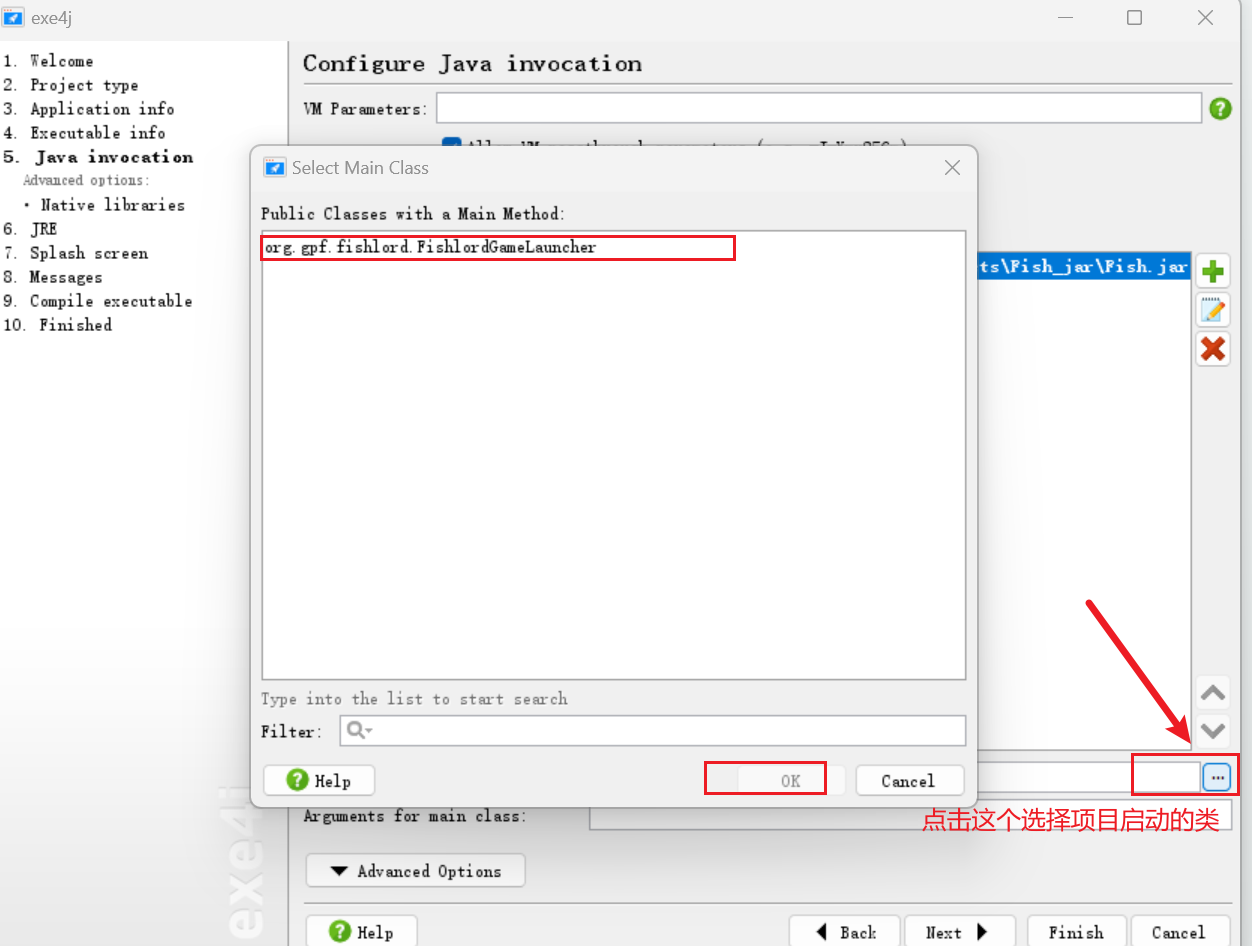This screenshot has height=946, width=1252.
Task: Click into the Filter search field
Action: pos(653,731)
